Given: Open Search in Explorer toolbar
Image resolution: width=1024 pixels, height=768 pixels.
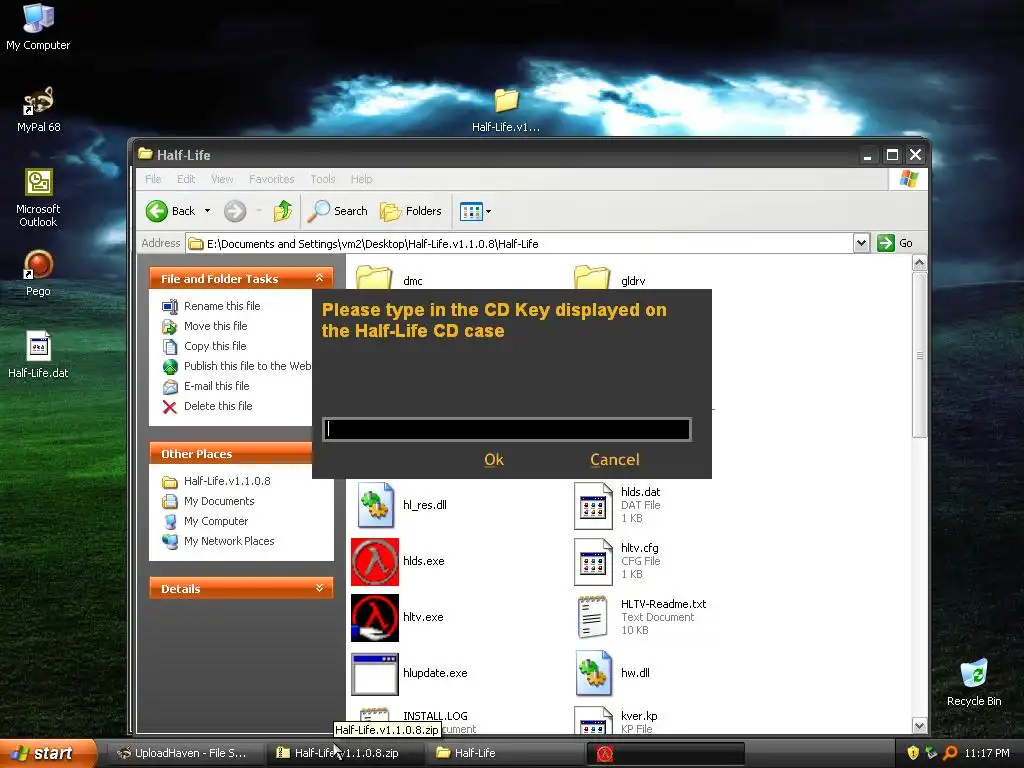Looking at the screenshot, I should [x=338, y=211].
